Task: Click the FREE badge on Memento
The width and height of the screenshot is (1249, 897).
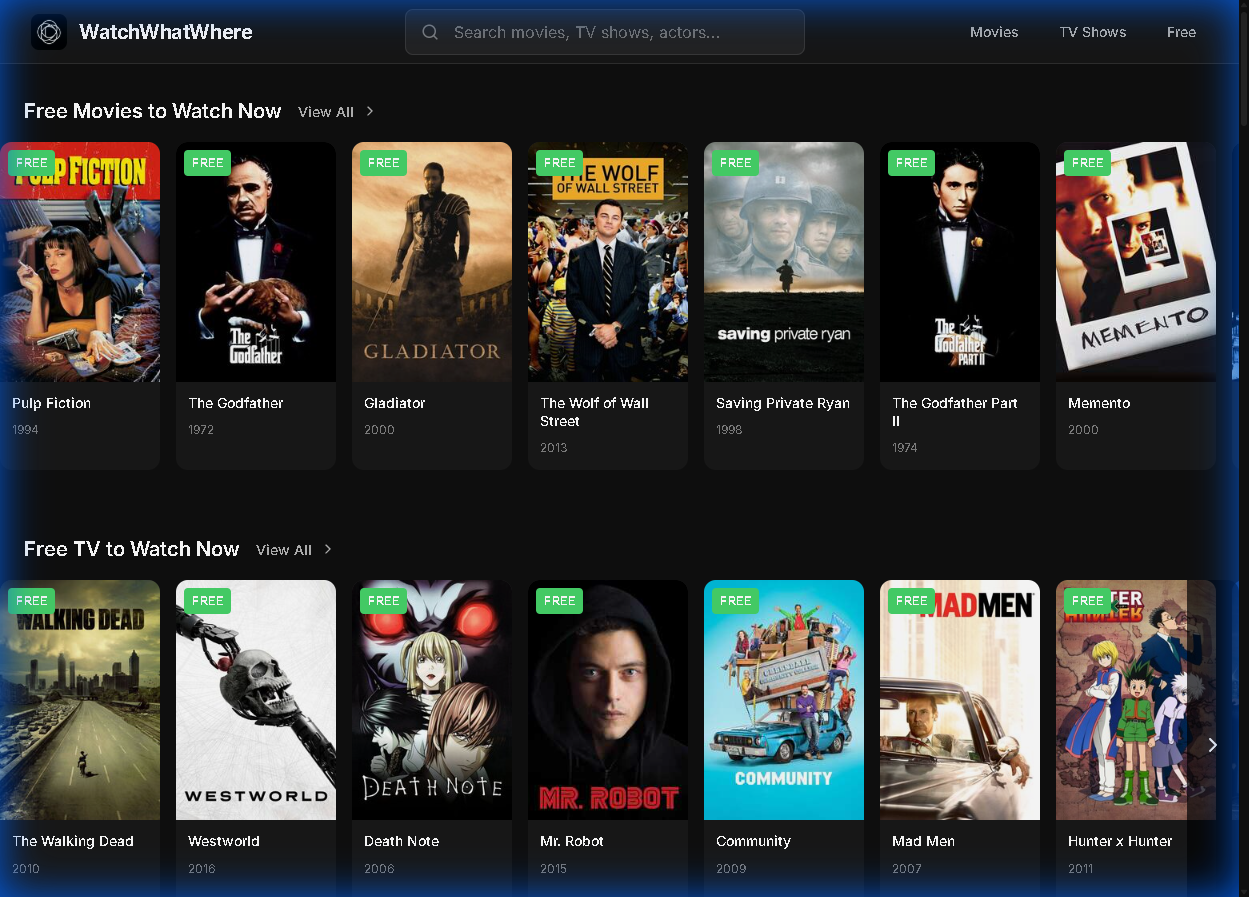Action: (1087, 162)
